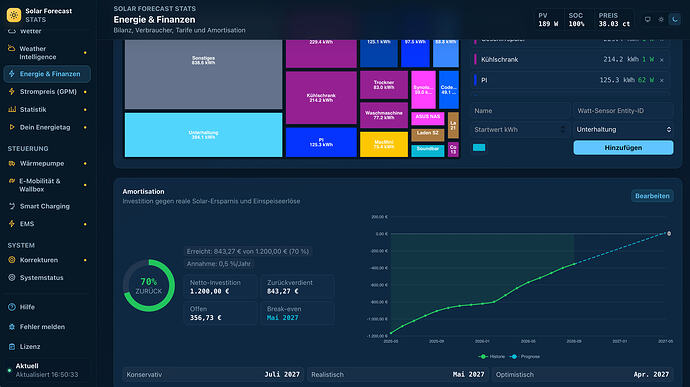Image resolution: width=690 pixels, height=387 pixels.
Task: Click the Solar Forecast sun logo
Action: coord(14,15)
